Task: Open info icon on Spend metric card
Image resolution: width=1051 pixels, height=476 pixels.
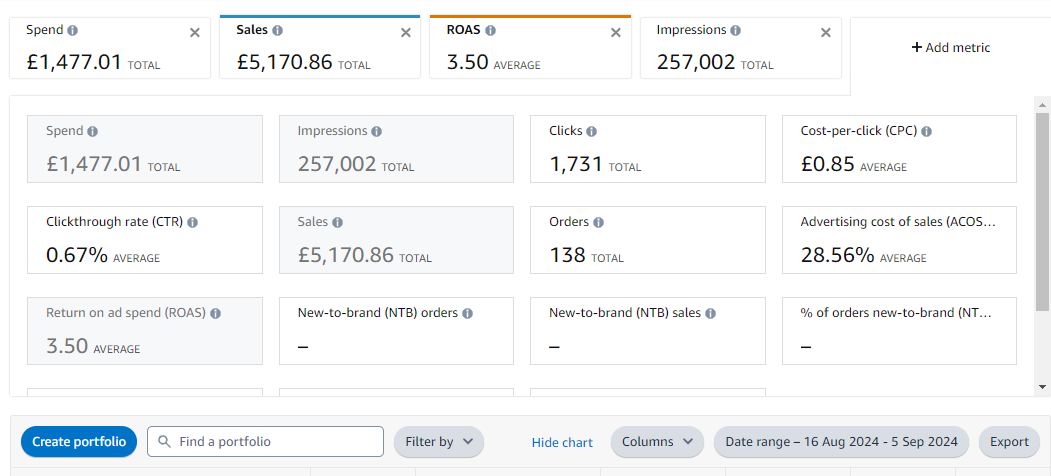Action: pos(92,131)
